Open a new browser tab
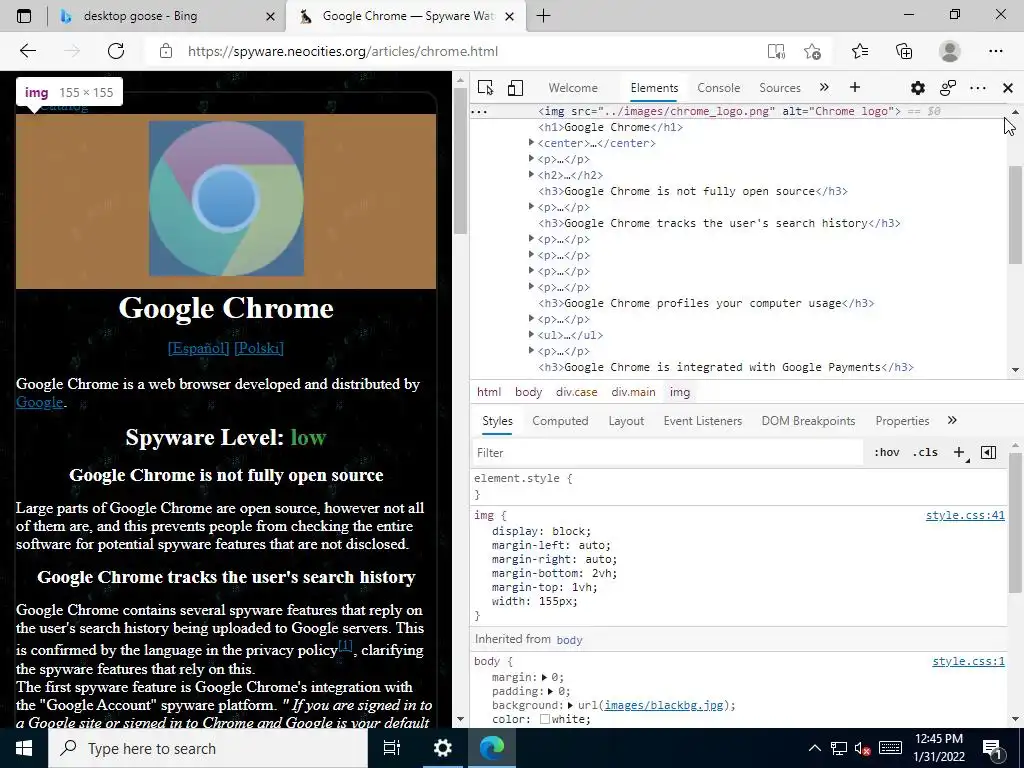This screenshot has height=768, width=1024. [x=543, y=16]
